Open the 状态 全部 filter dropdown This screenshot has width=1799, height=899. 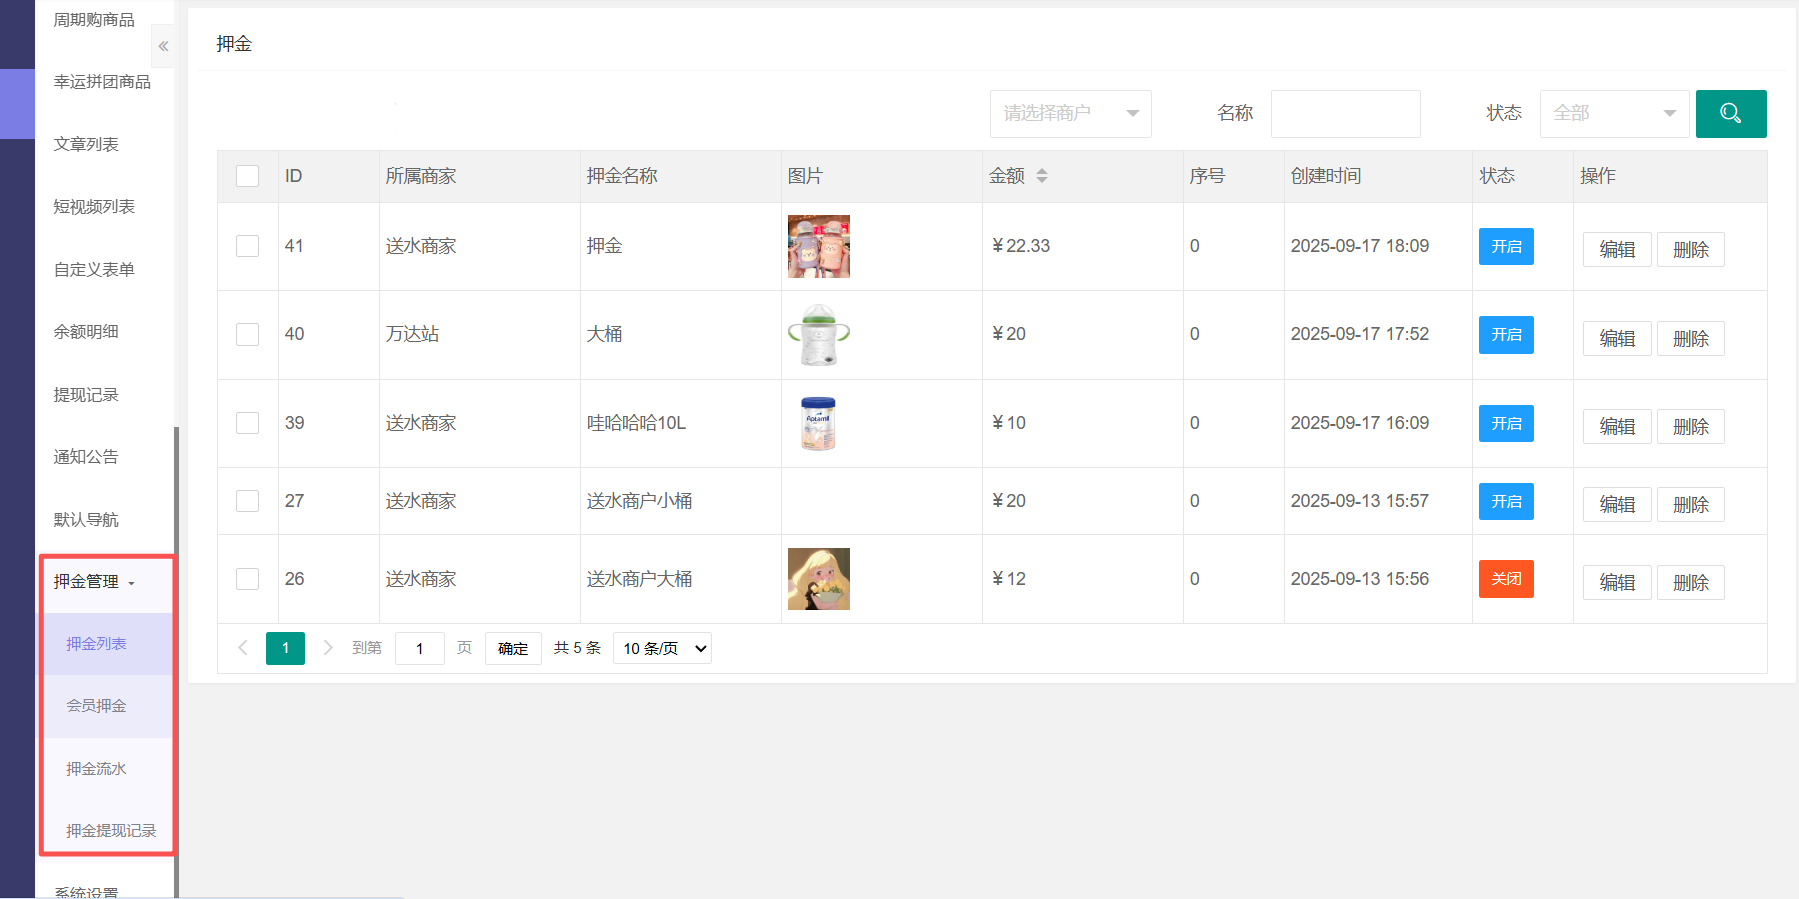(1613, 114)
